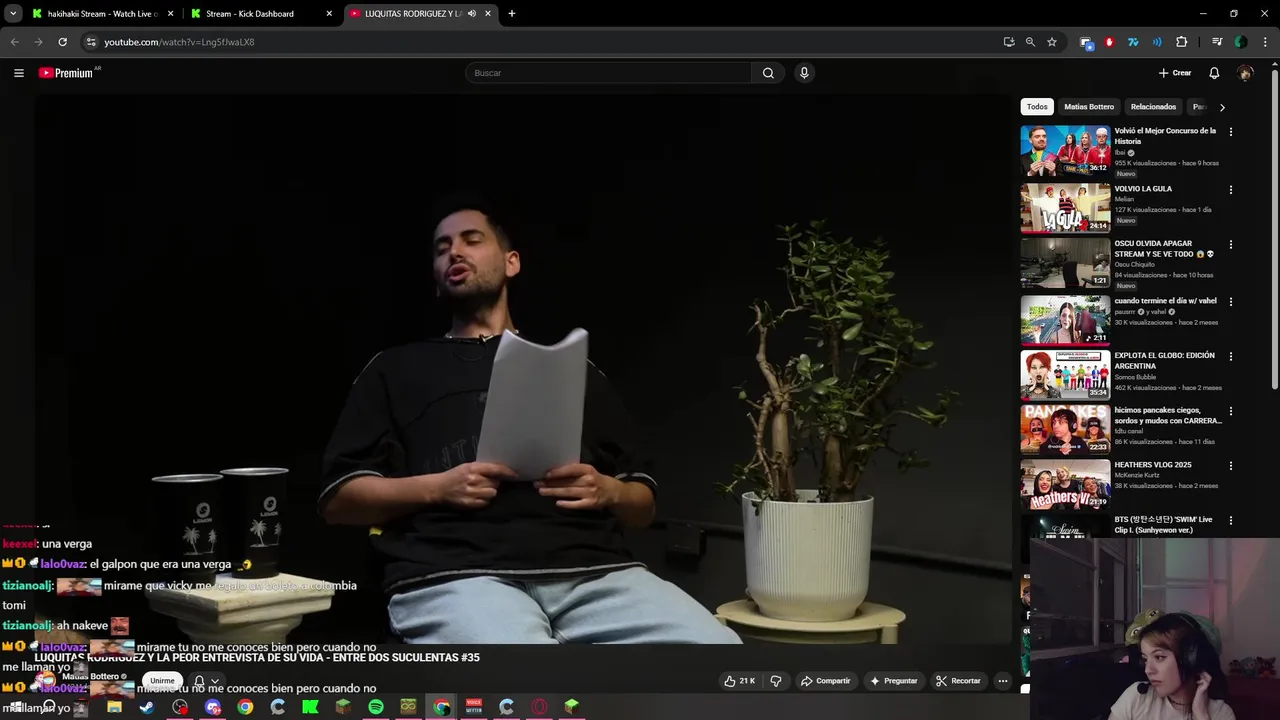Click the Preguntar button
Screen dimensions: 1280x720
(894, 681)
